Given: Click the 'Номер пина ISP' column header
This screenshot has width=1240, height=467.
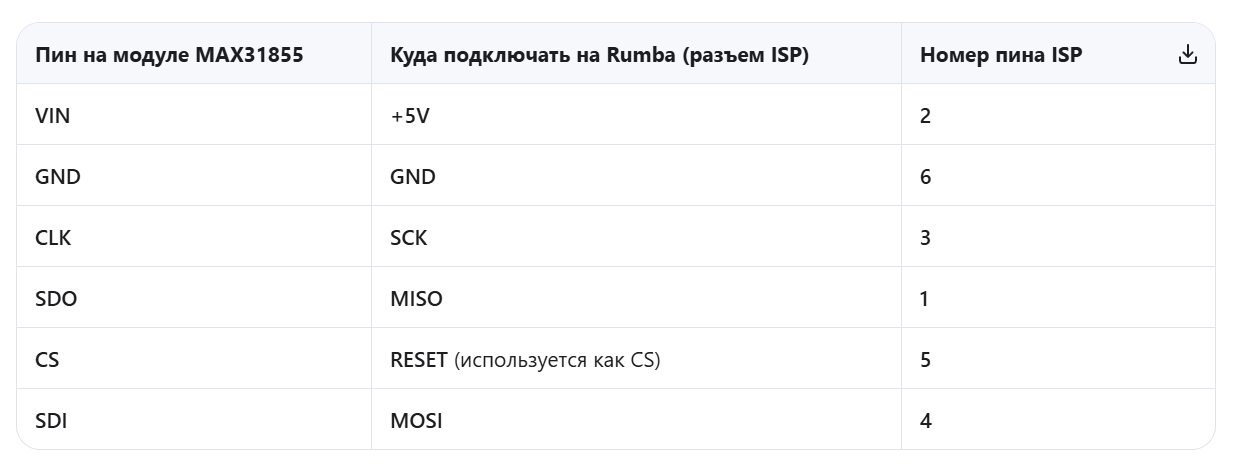Looking at the screenshot, I should 1000,55.
